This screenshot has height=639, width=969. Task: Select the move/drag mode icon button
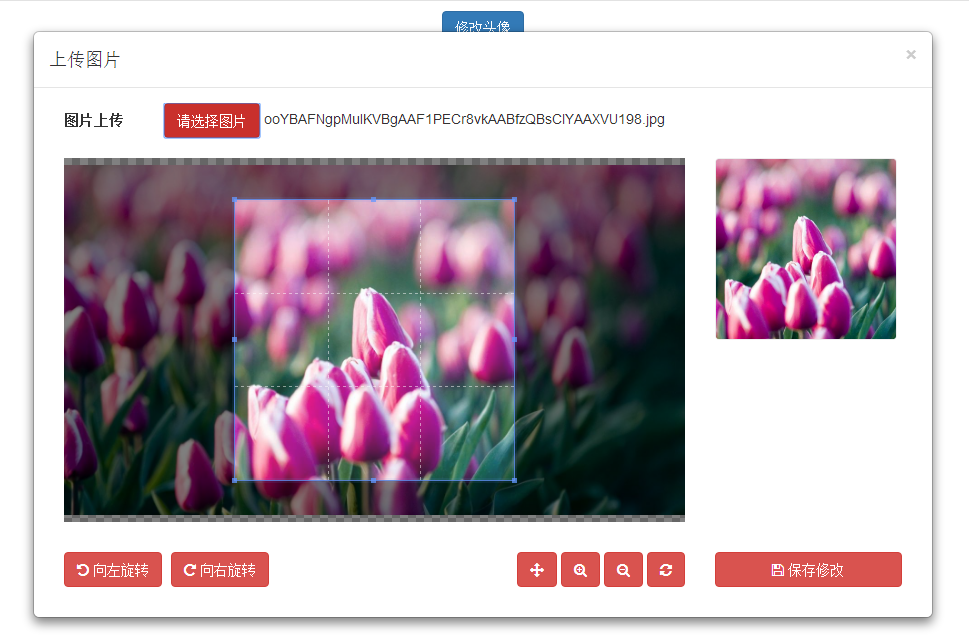pyautogui.click(x=537, y=570)
